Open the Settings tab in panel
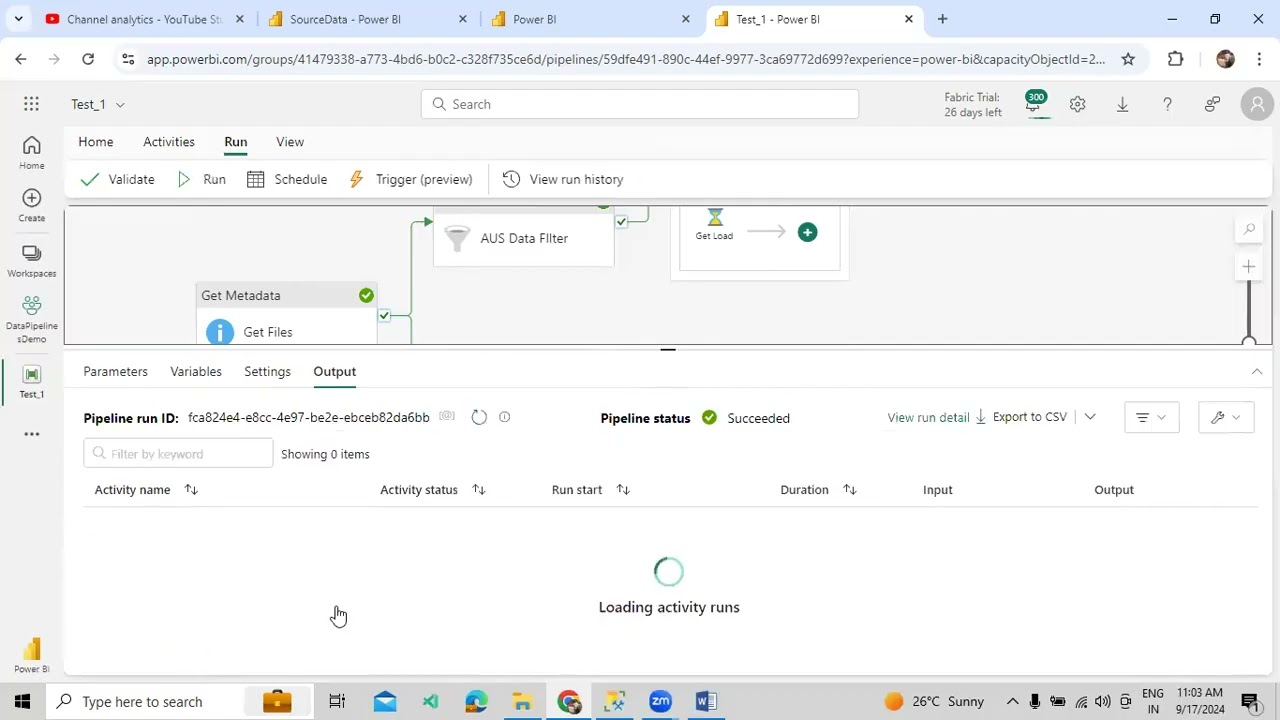The width and height of the screenshot is (1280, 720). coord(267,371)
